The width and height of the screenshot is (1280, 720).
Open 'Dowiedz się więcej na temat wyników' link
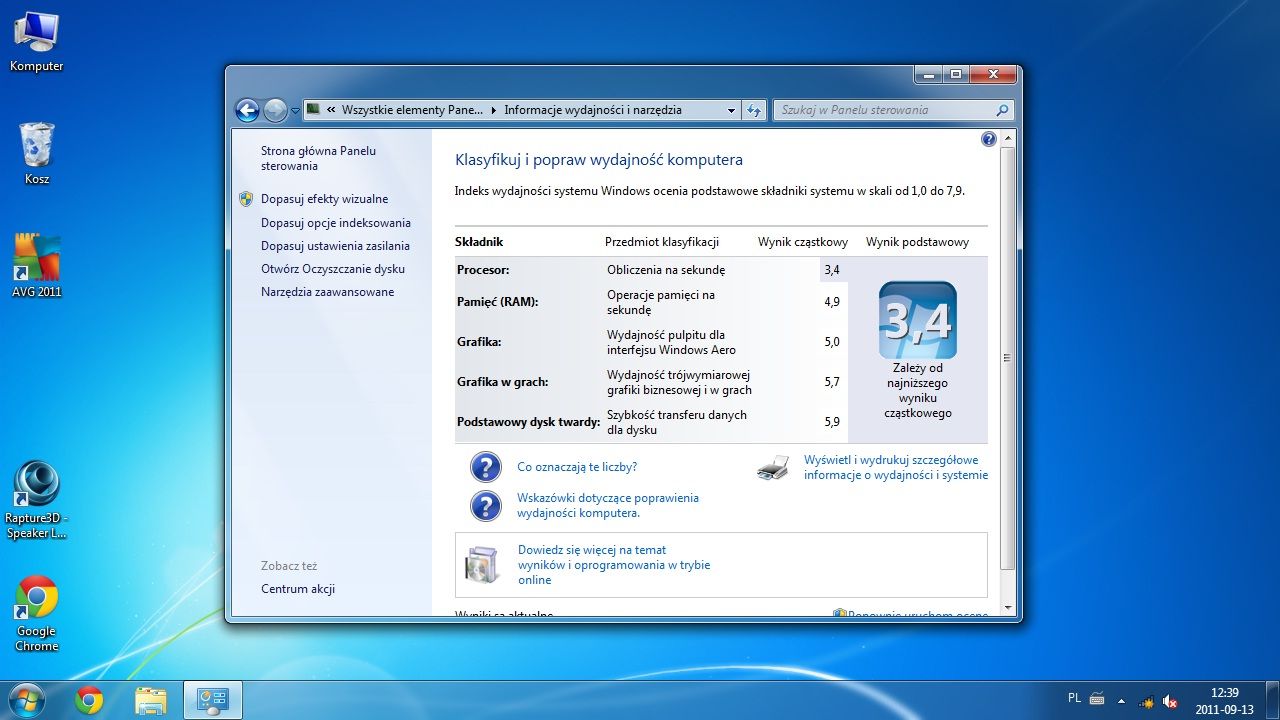(x=614, y=565)
